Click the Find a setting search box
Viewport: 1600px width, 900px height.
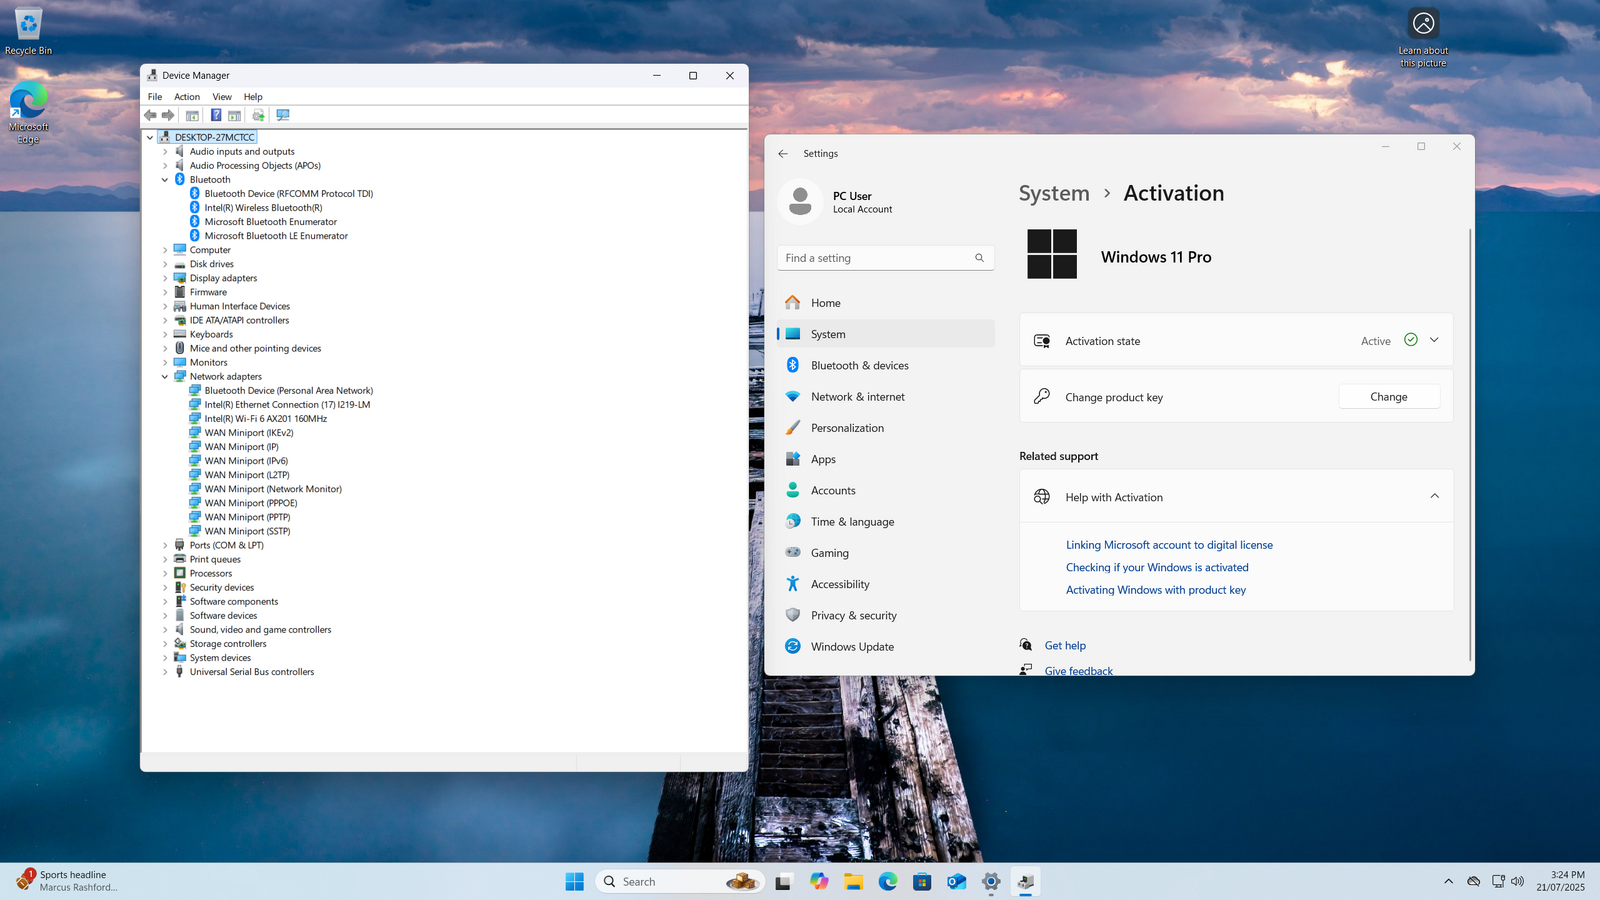click(x=876, y=258)
